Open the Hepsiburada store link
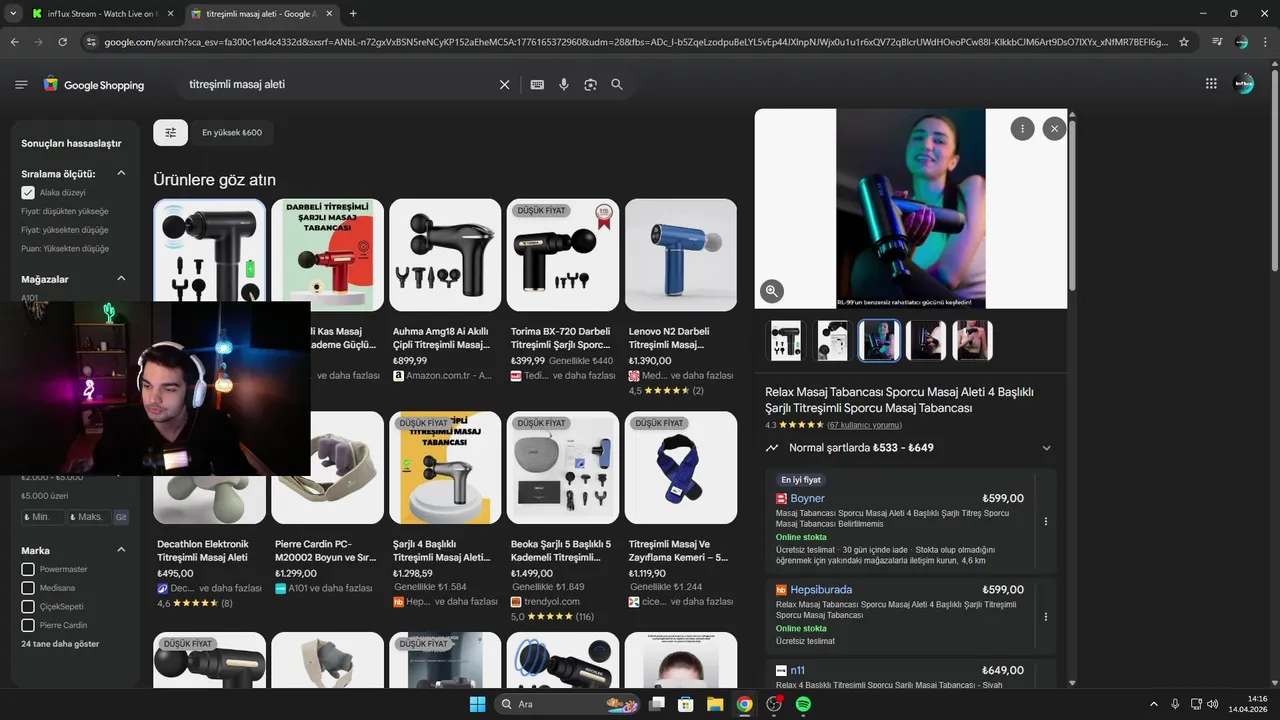The image size is (1280, 720). 821,590
